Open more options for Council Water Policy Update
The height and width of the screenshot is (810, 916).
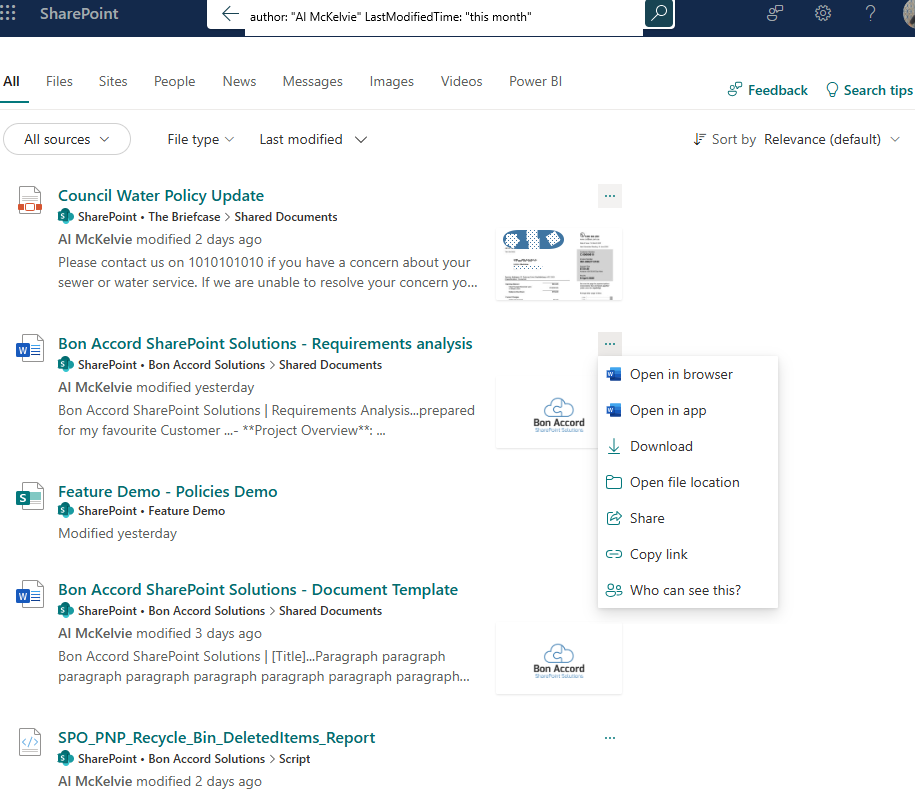point(610,196)
